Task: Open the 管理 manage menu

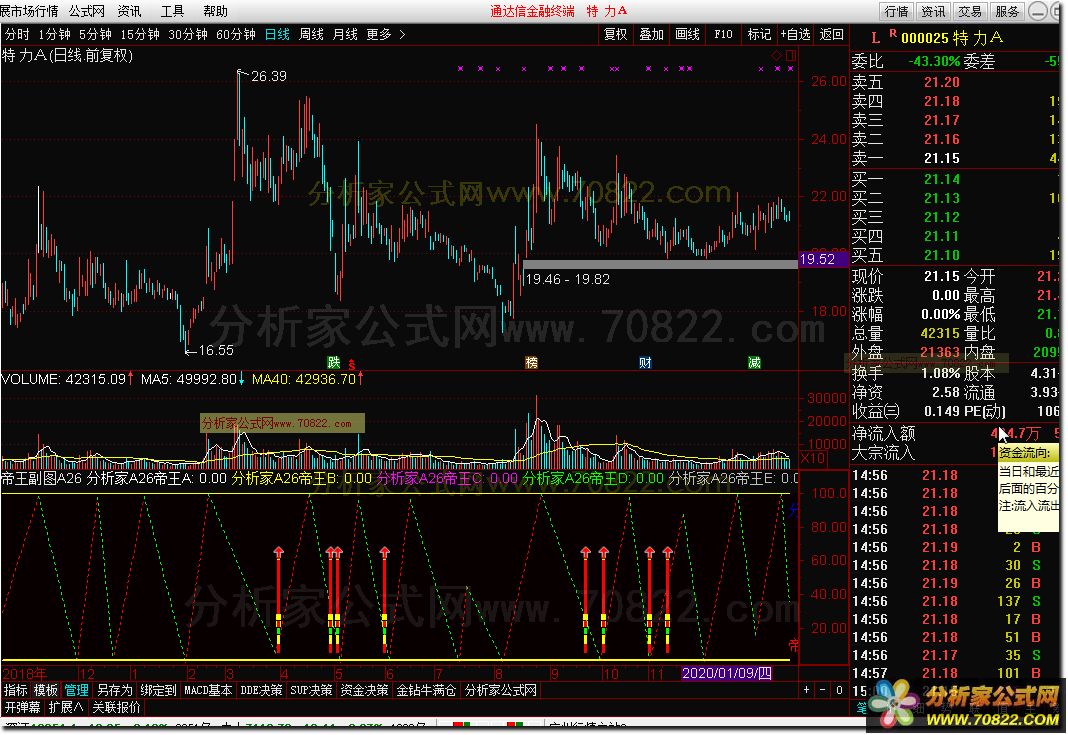Action: click(x=76, y=690)
